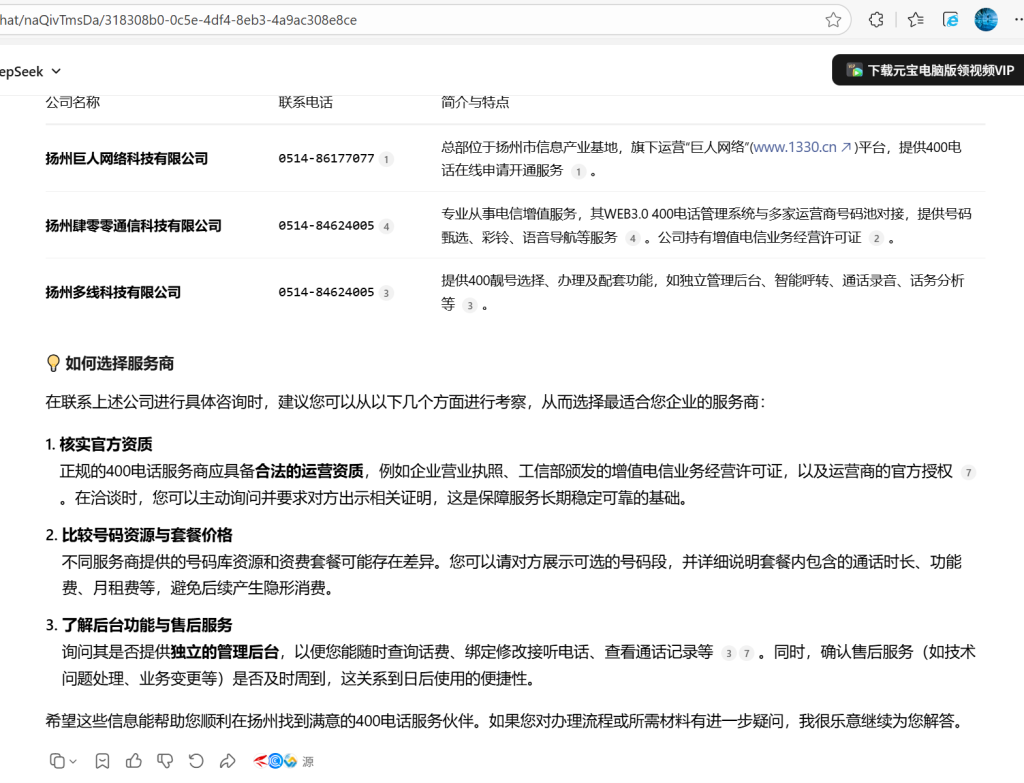
Task: Open the IE mode page icon
Action: [x=953, y=19]
